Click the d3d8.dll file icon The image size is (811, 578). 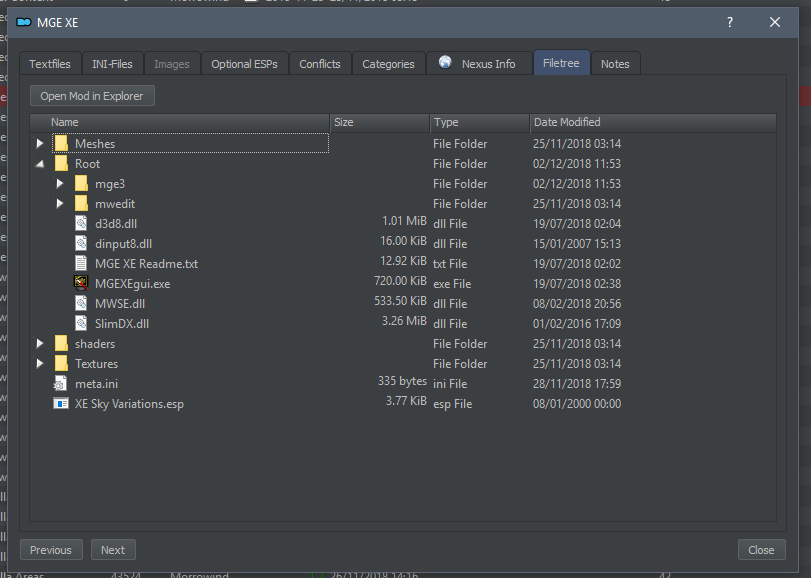[x=81, y=223]
